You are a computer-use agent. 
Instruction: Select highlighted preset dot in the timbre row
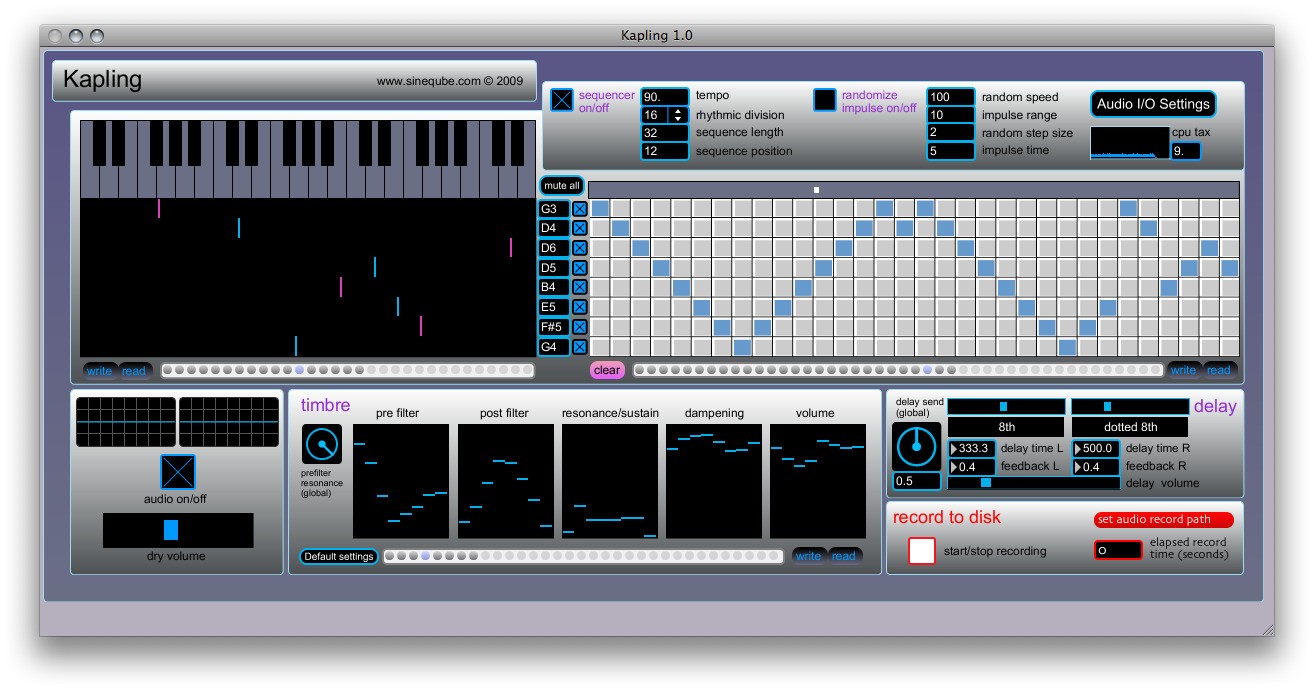pos(425,556)
